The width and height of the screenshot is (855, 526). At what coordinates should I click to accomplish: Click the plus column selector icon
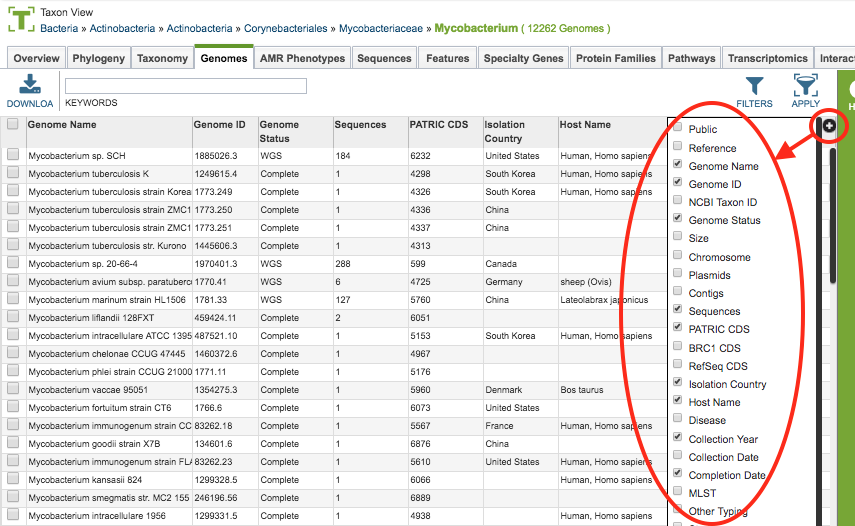[x=829, y=126]
